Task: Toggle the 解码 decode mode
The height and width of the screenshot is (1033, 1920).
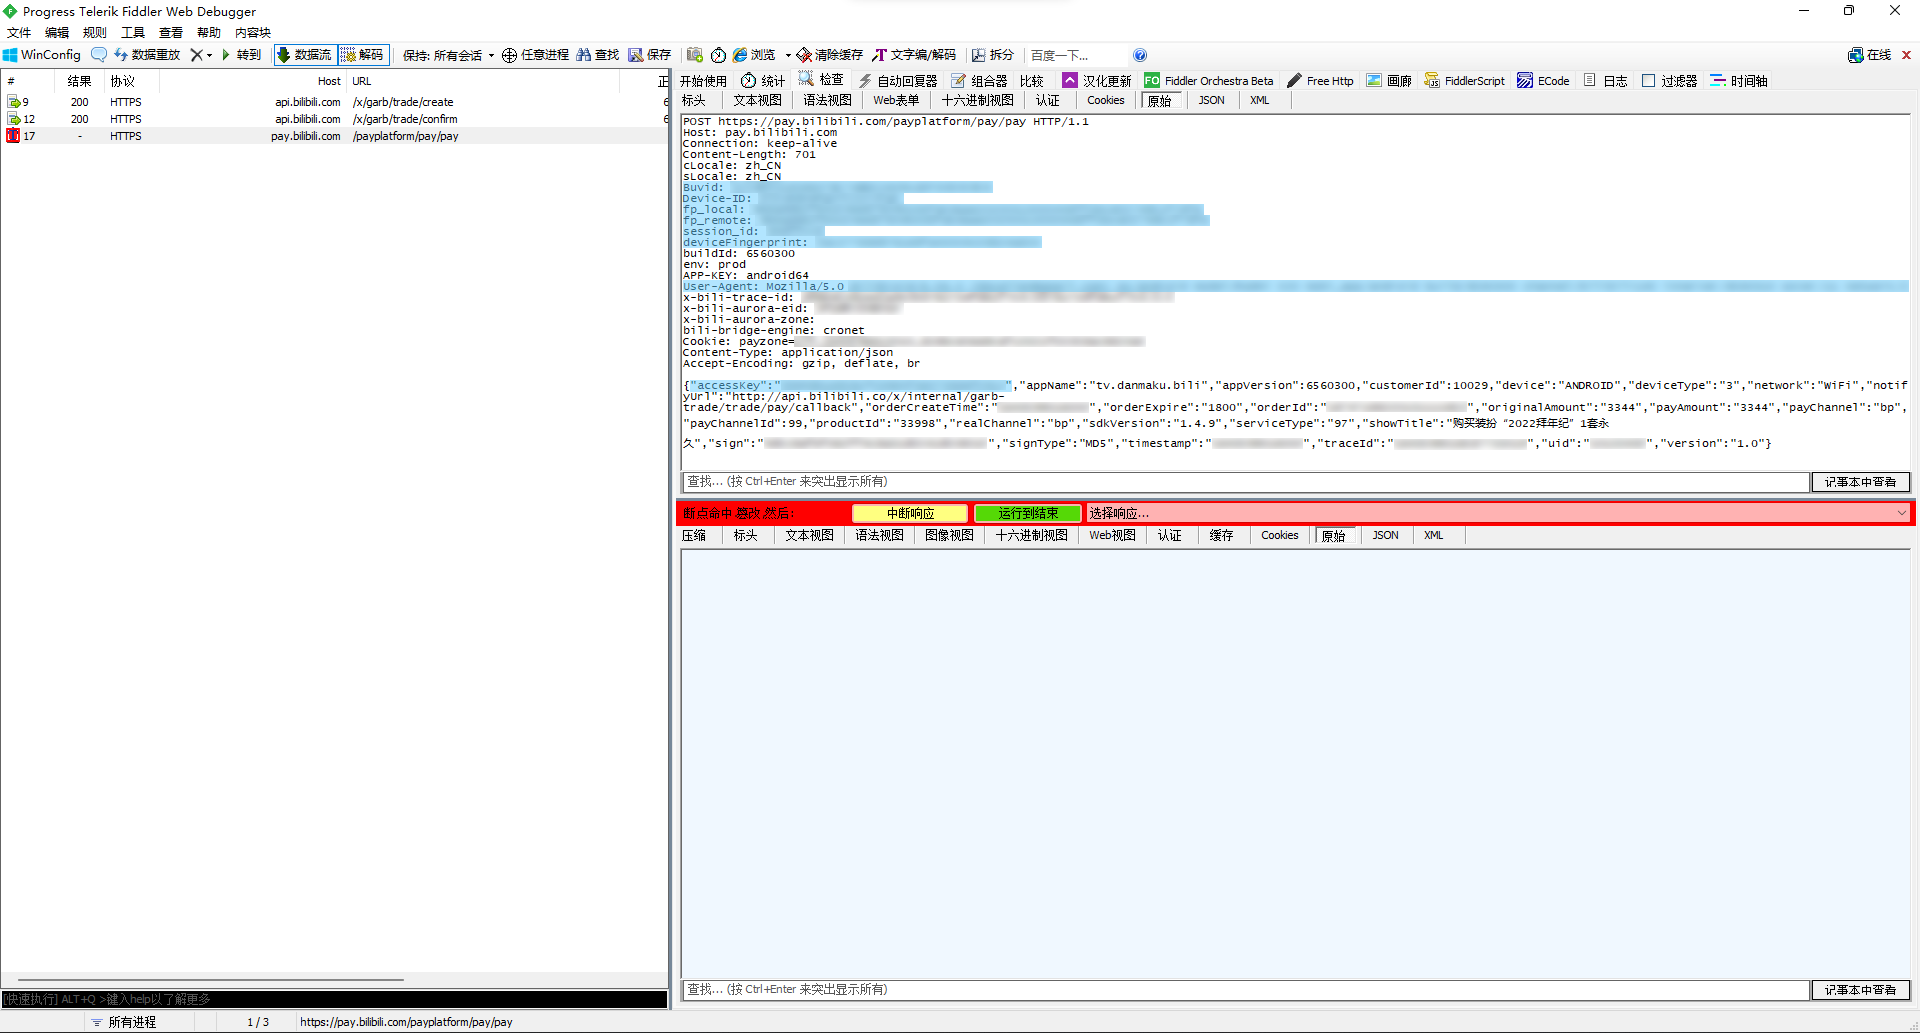Action: [362, 55]
